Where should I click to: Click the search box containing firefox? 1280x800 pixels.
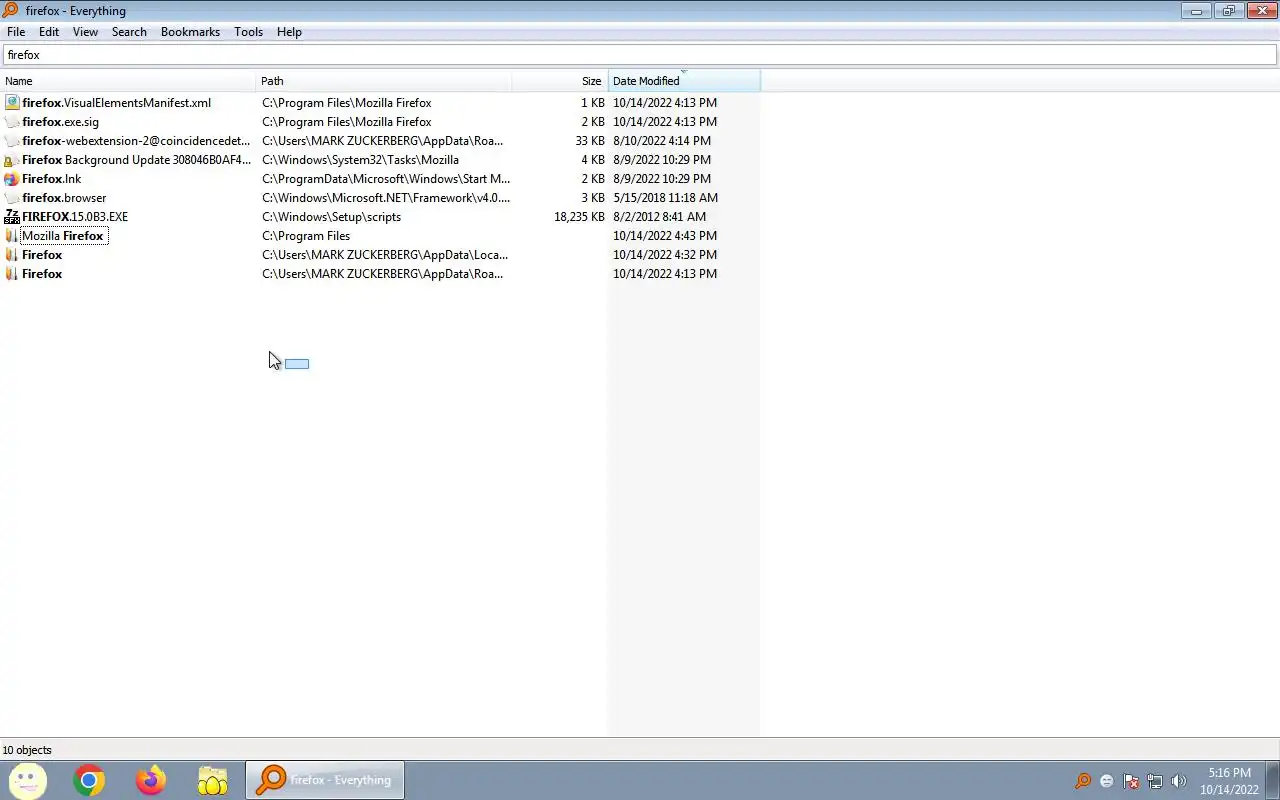[x=640, y=55]
